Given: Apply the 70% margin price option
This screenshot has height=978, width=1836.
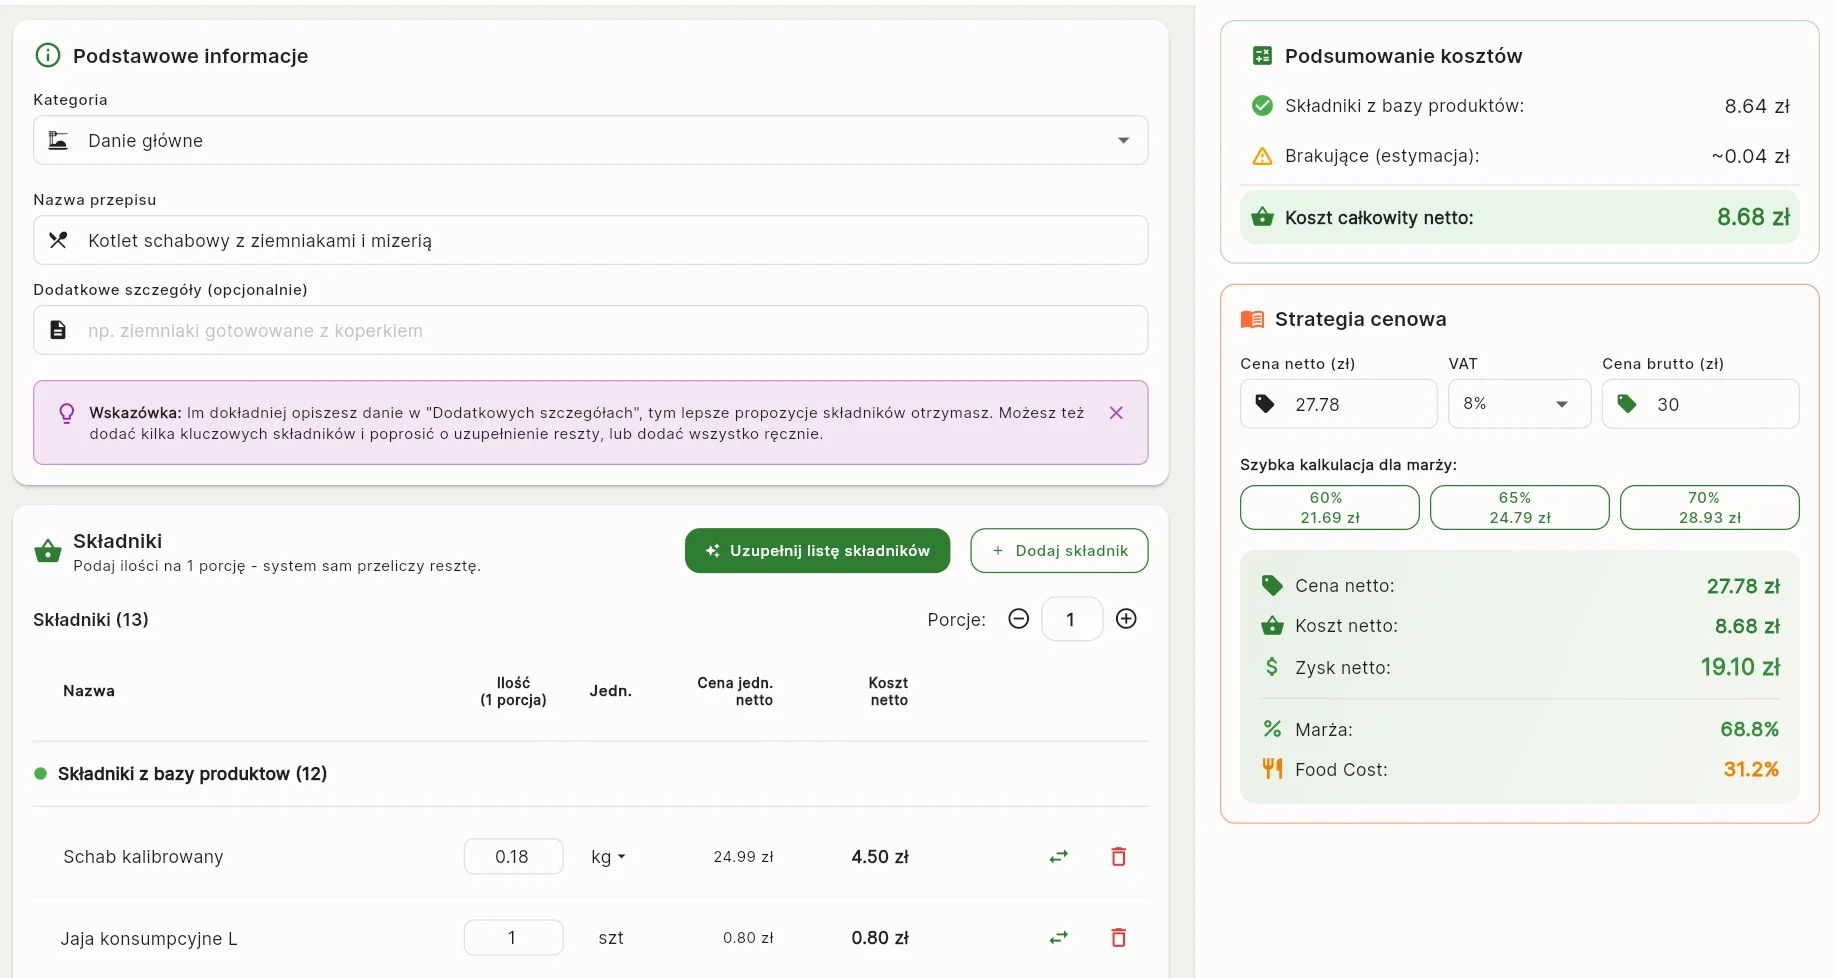Looking at the screenshot, I should pos(1709,508).
